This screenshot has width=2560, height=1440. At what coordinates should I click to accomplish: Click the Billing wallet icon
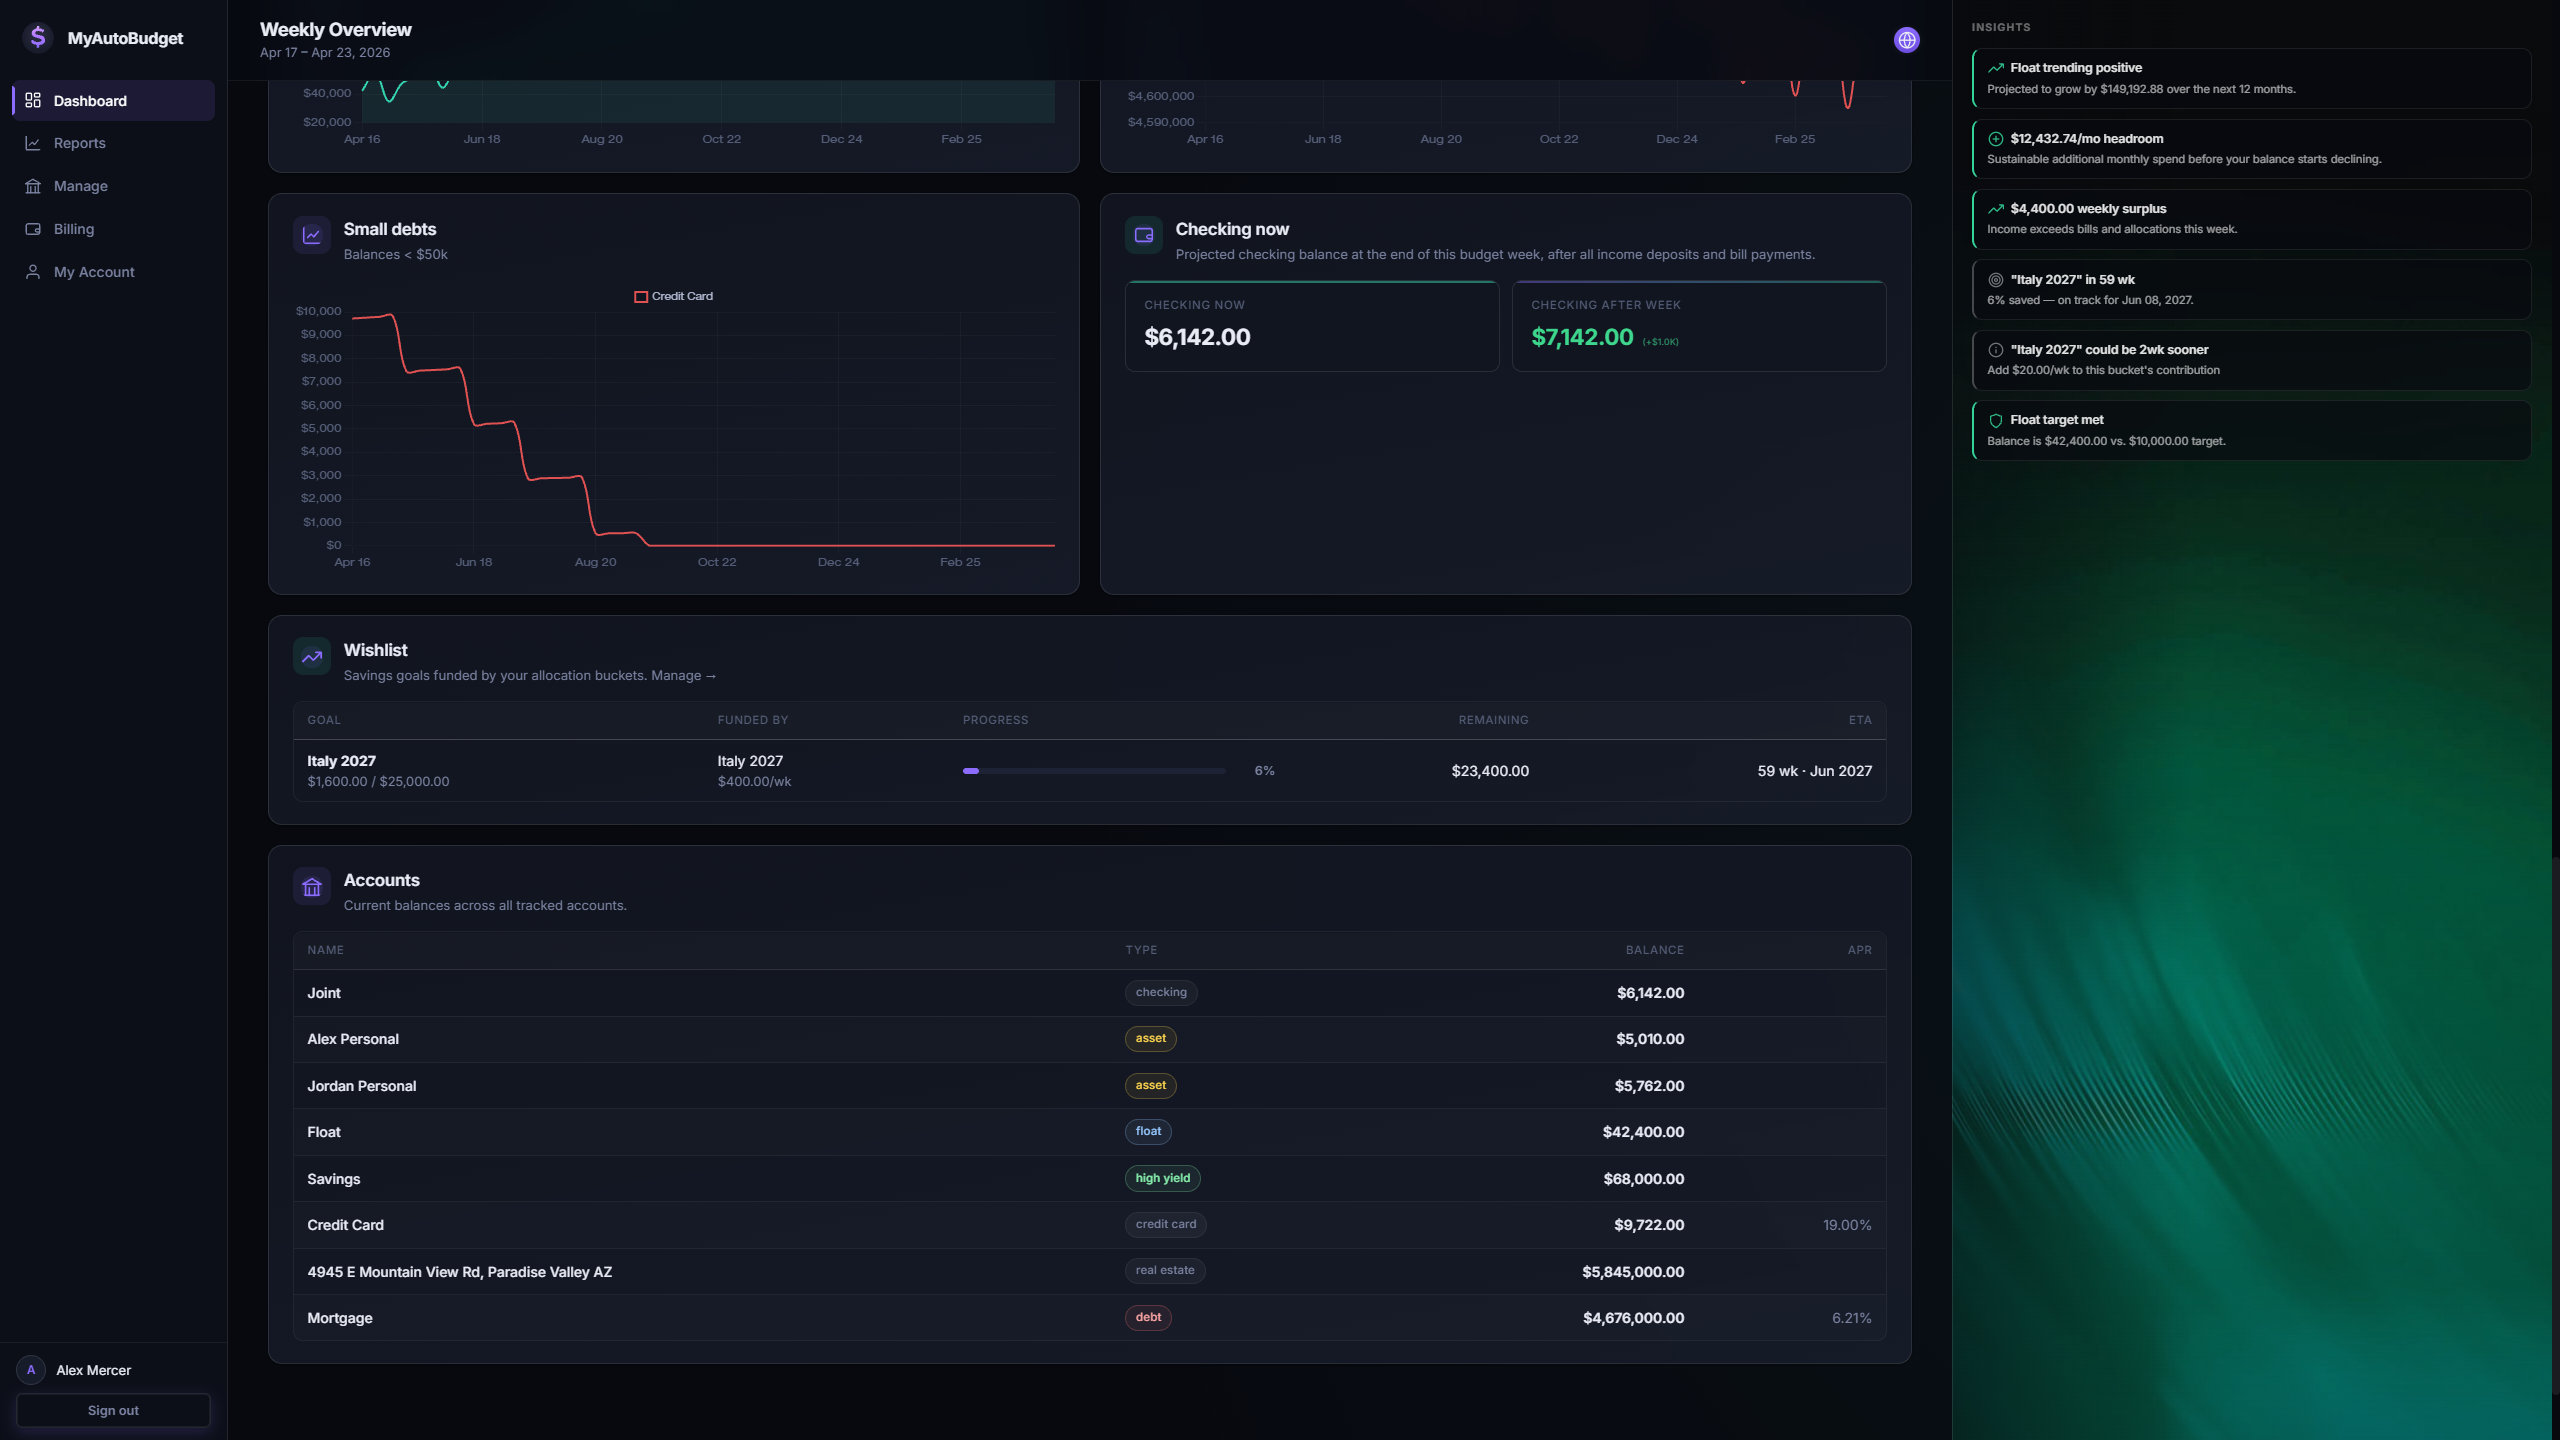click(x=33, y=229)
